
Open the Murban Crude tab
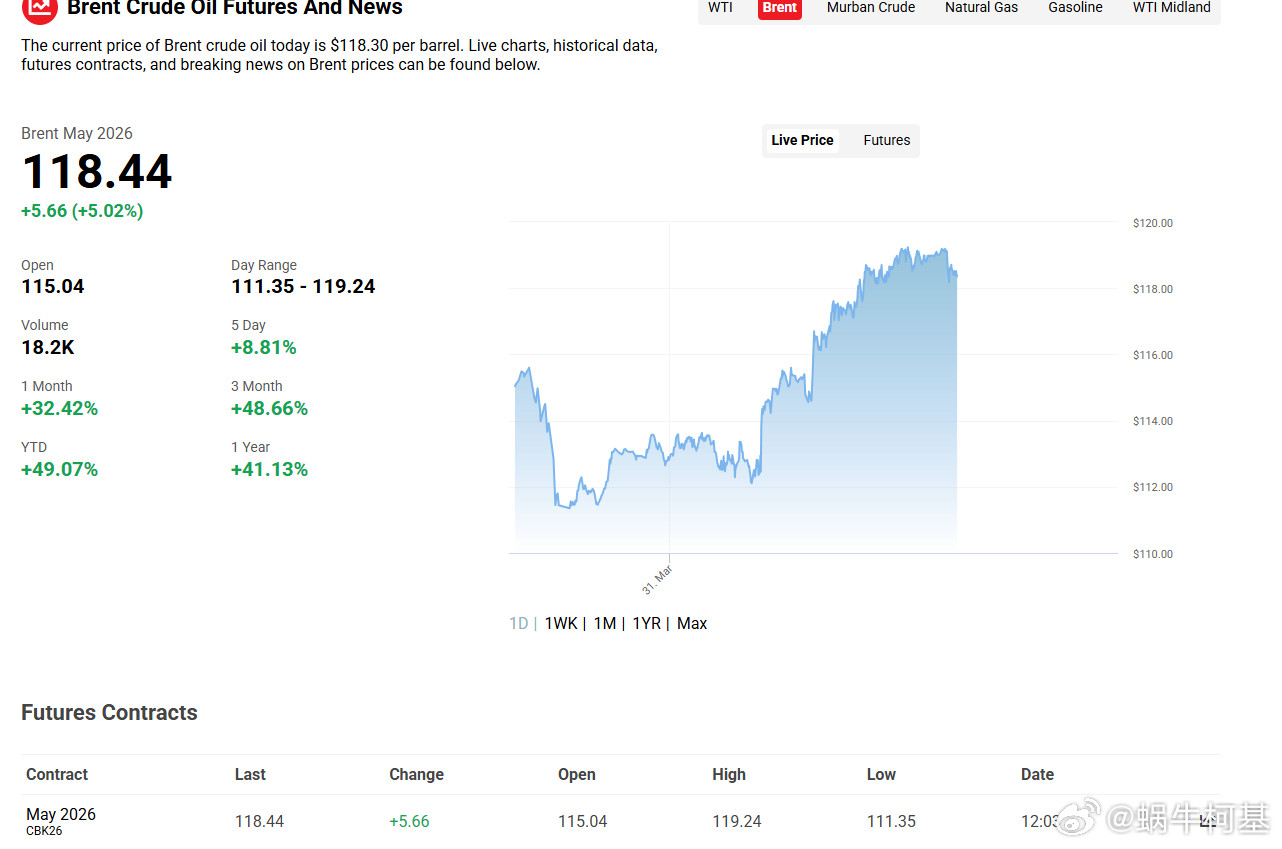(870, 8)
